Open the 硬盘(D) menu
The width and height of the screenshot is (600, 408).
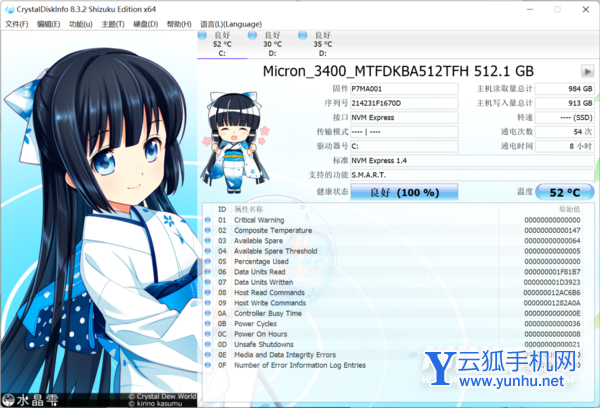pos(146,24)
